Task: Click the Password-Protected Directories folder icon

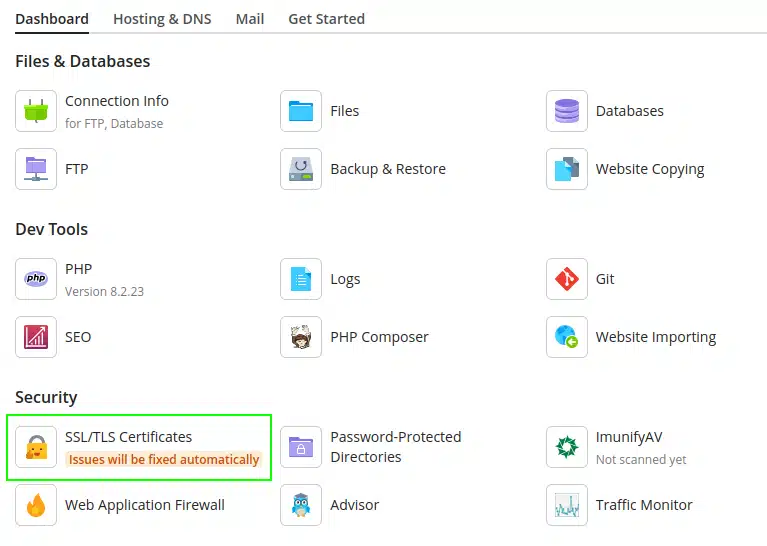Action: coord(301,447)
